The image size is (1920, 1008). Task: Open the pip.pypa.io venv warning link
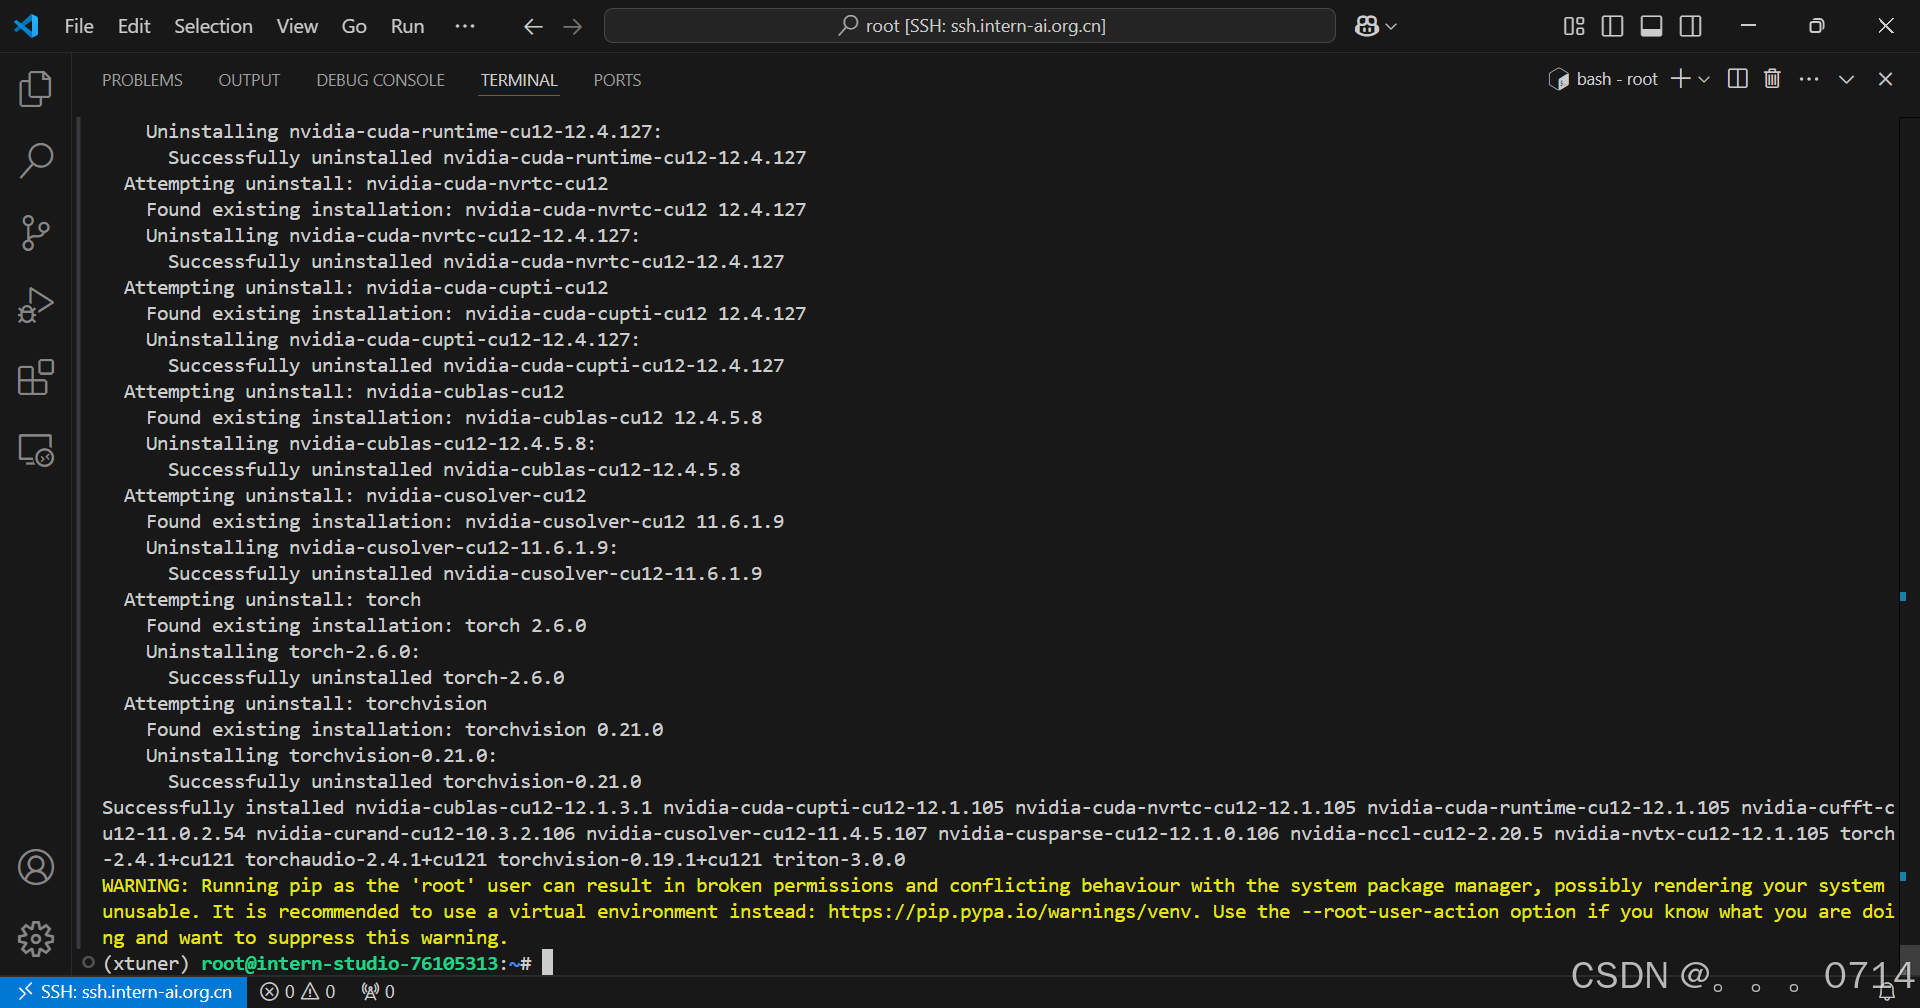click(x=1010, y=912)
